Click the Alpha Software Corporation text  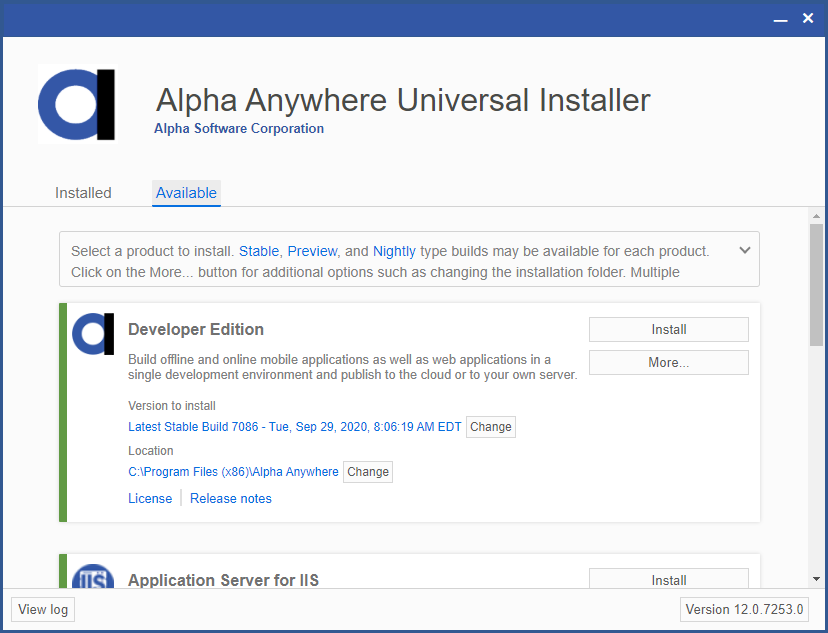pos(239,128)
